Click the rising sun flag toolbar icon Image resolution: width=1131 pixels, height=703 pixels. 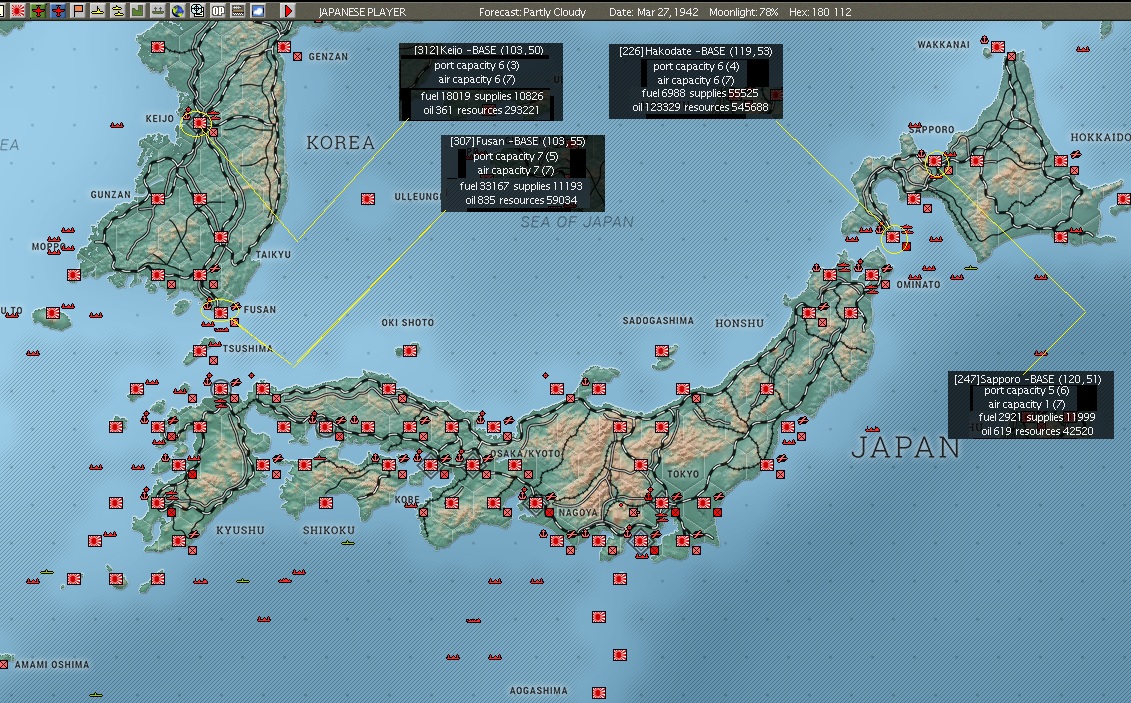[x=17, y=11]
